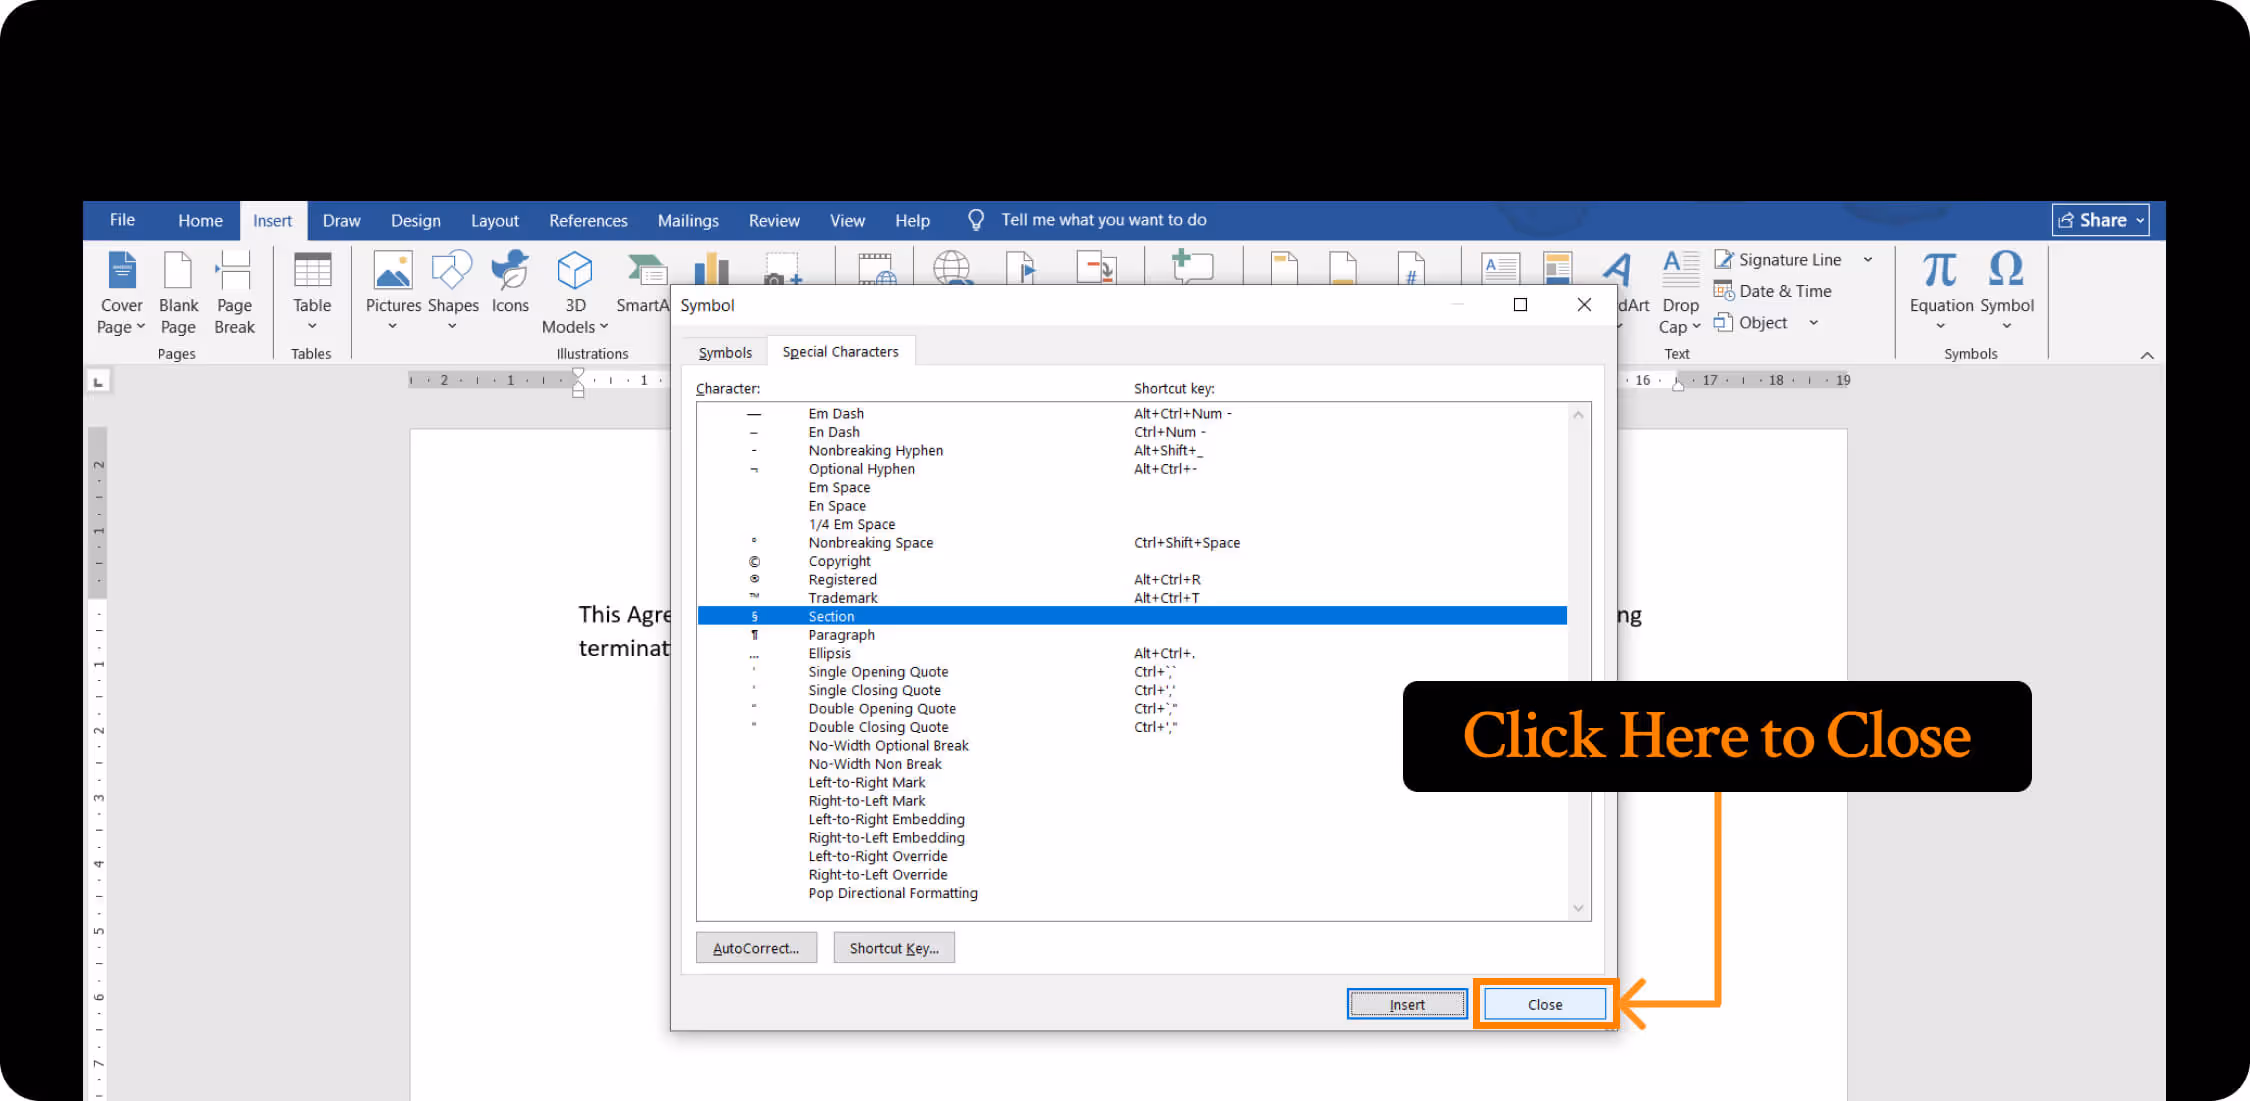Screen dimensions: 2250x1101
Task: Collapse the ribbon with chevron
Action: click(x=2146, y=356)
